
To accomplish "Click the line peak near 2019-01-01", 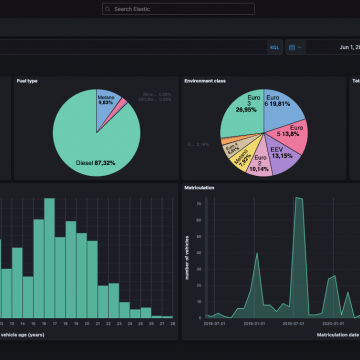I will point(257,253).
